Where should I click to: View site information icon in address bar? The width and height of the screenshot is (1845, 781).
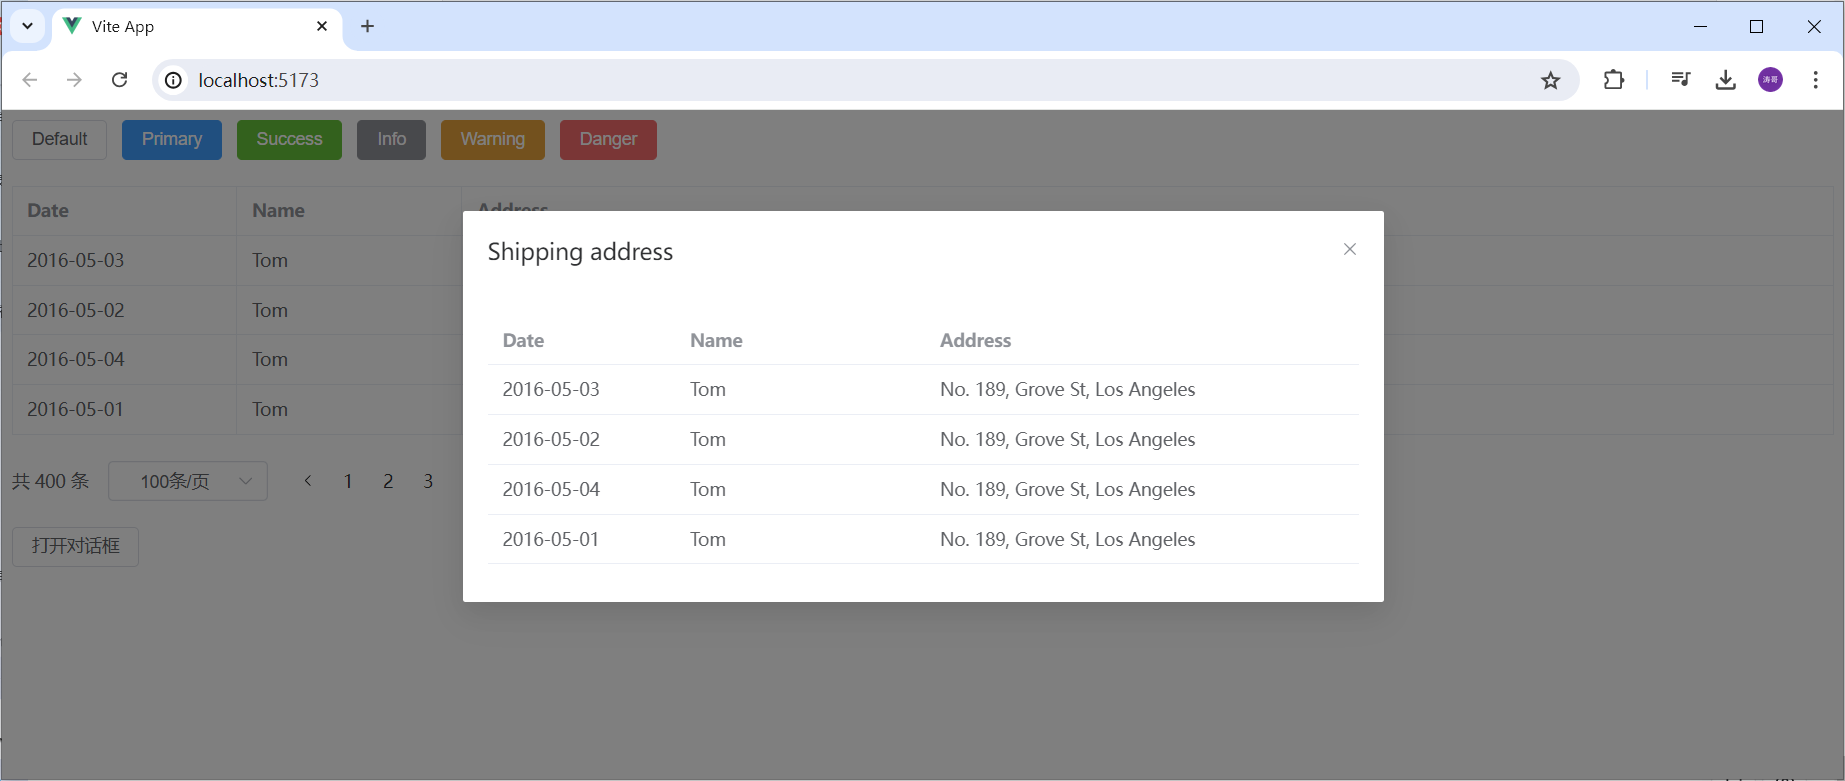tap(174, 80)
